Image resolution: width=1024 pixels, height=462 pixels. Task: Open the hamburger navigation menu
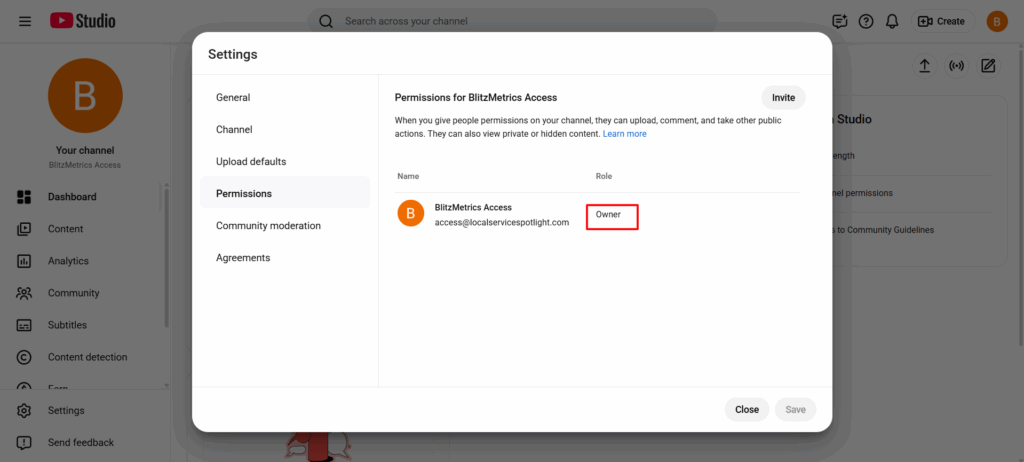tap(25, 21)
